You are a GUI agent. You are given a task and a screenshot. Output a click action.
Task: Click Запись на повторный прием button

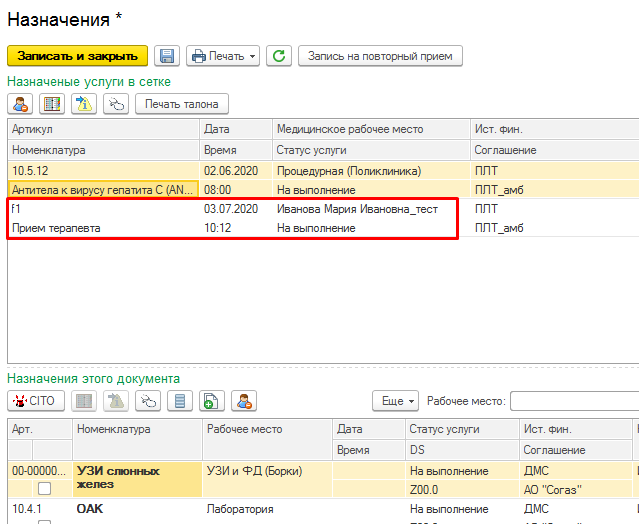coord(380,56)
